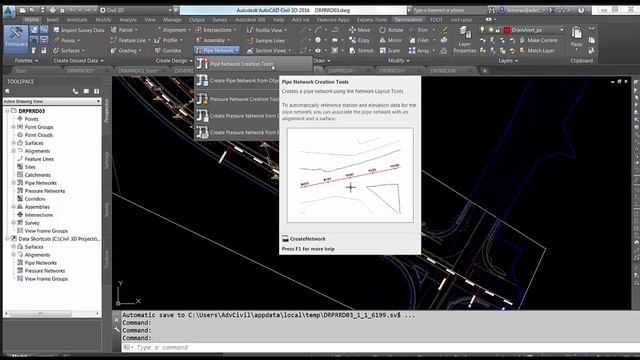The height and width of the screenshot is (360, 640).
Task: Click Match Layer button
Action: (x=537, y=51)
